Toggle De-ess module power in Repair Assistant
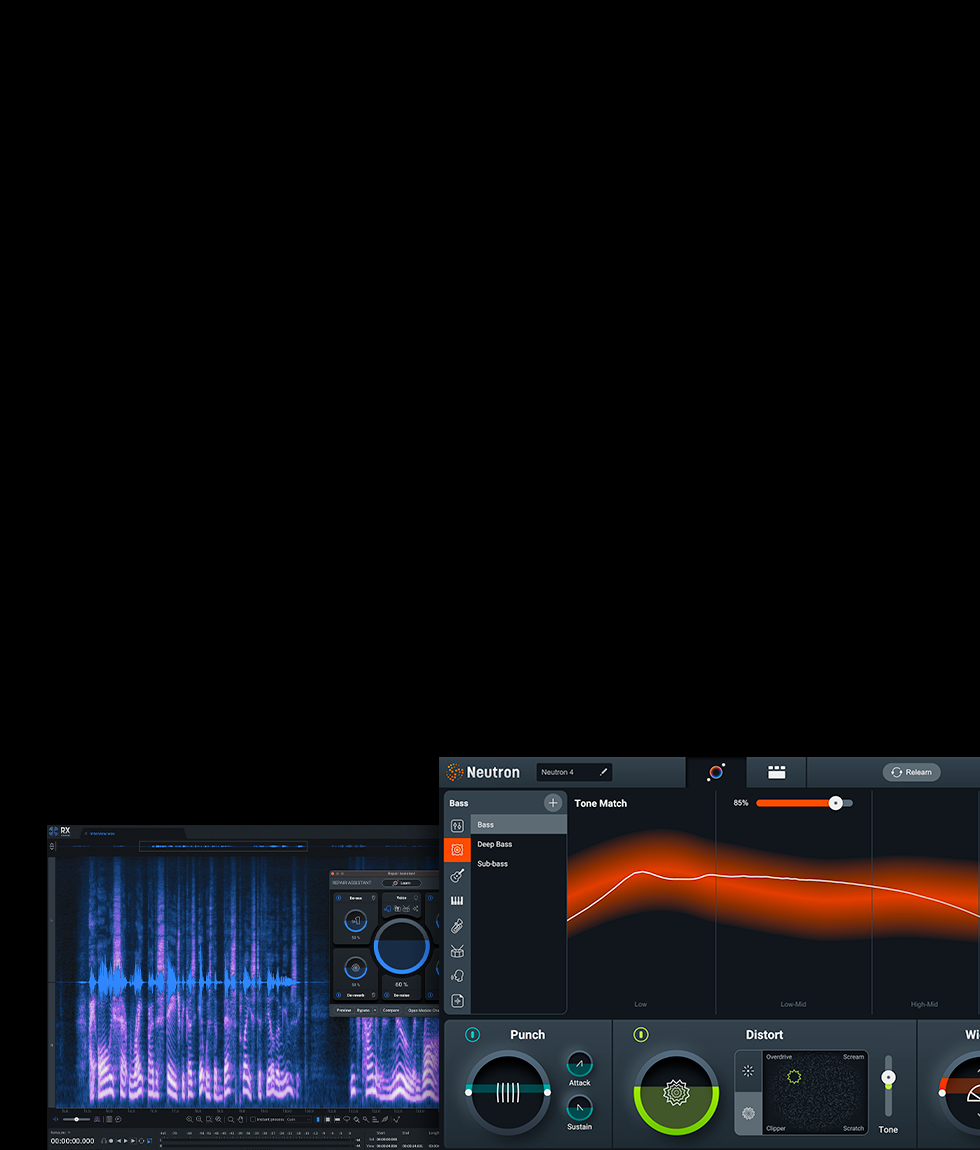The height and width of the screenshot is (1150, 980). tap(338, 898)
